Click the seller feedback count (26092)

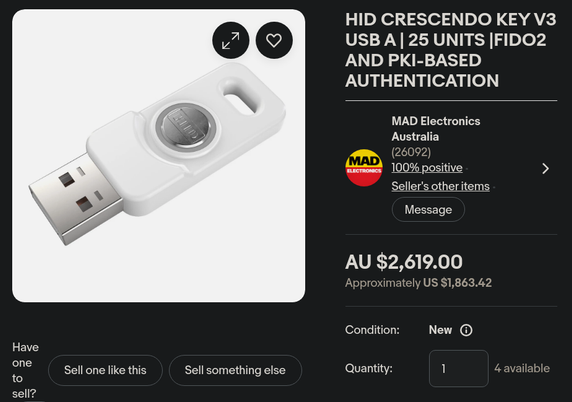coord(411,152)
